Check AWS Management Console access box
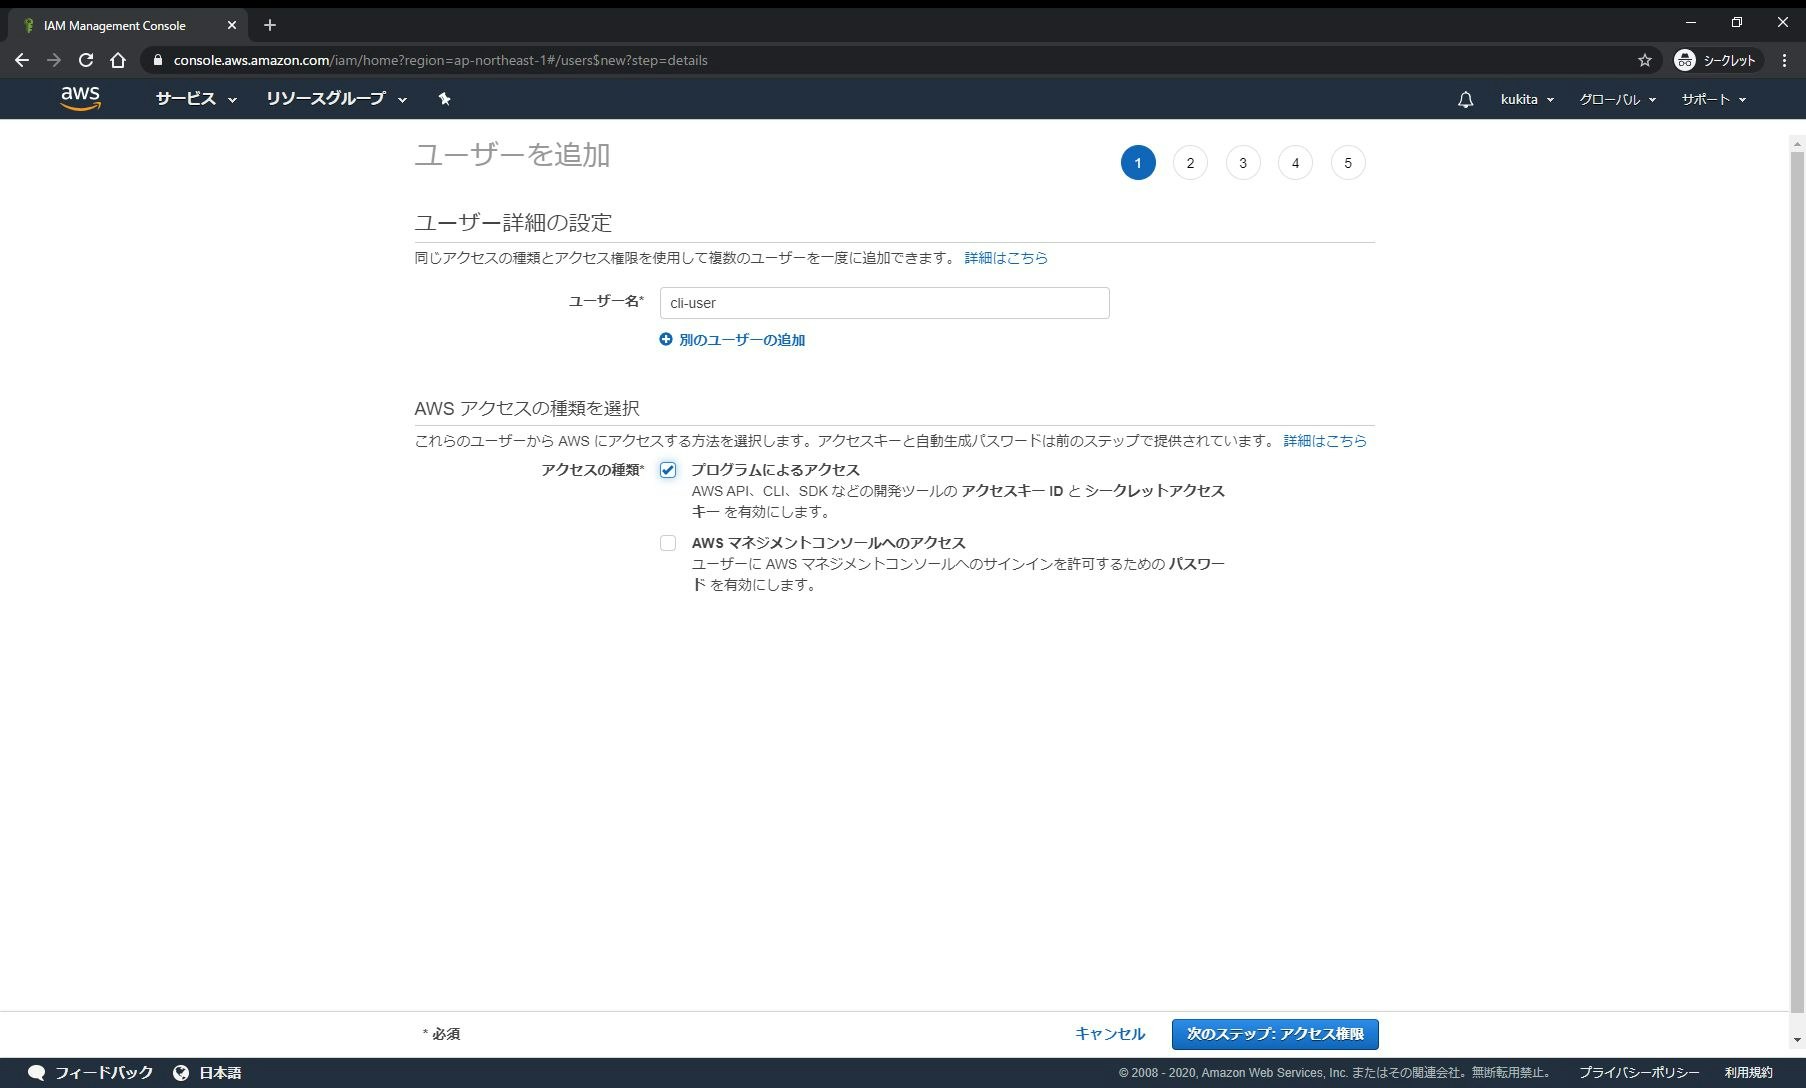Viewport: 1806px width, 1088px height. 668,543
